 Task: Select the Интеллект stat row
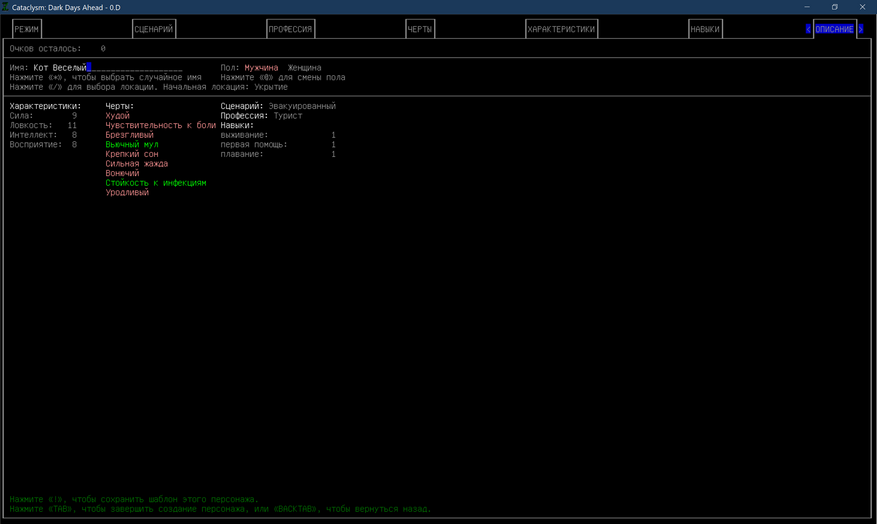(43, 135)
